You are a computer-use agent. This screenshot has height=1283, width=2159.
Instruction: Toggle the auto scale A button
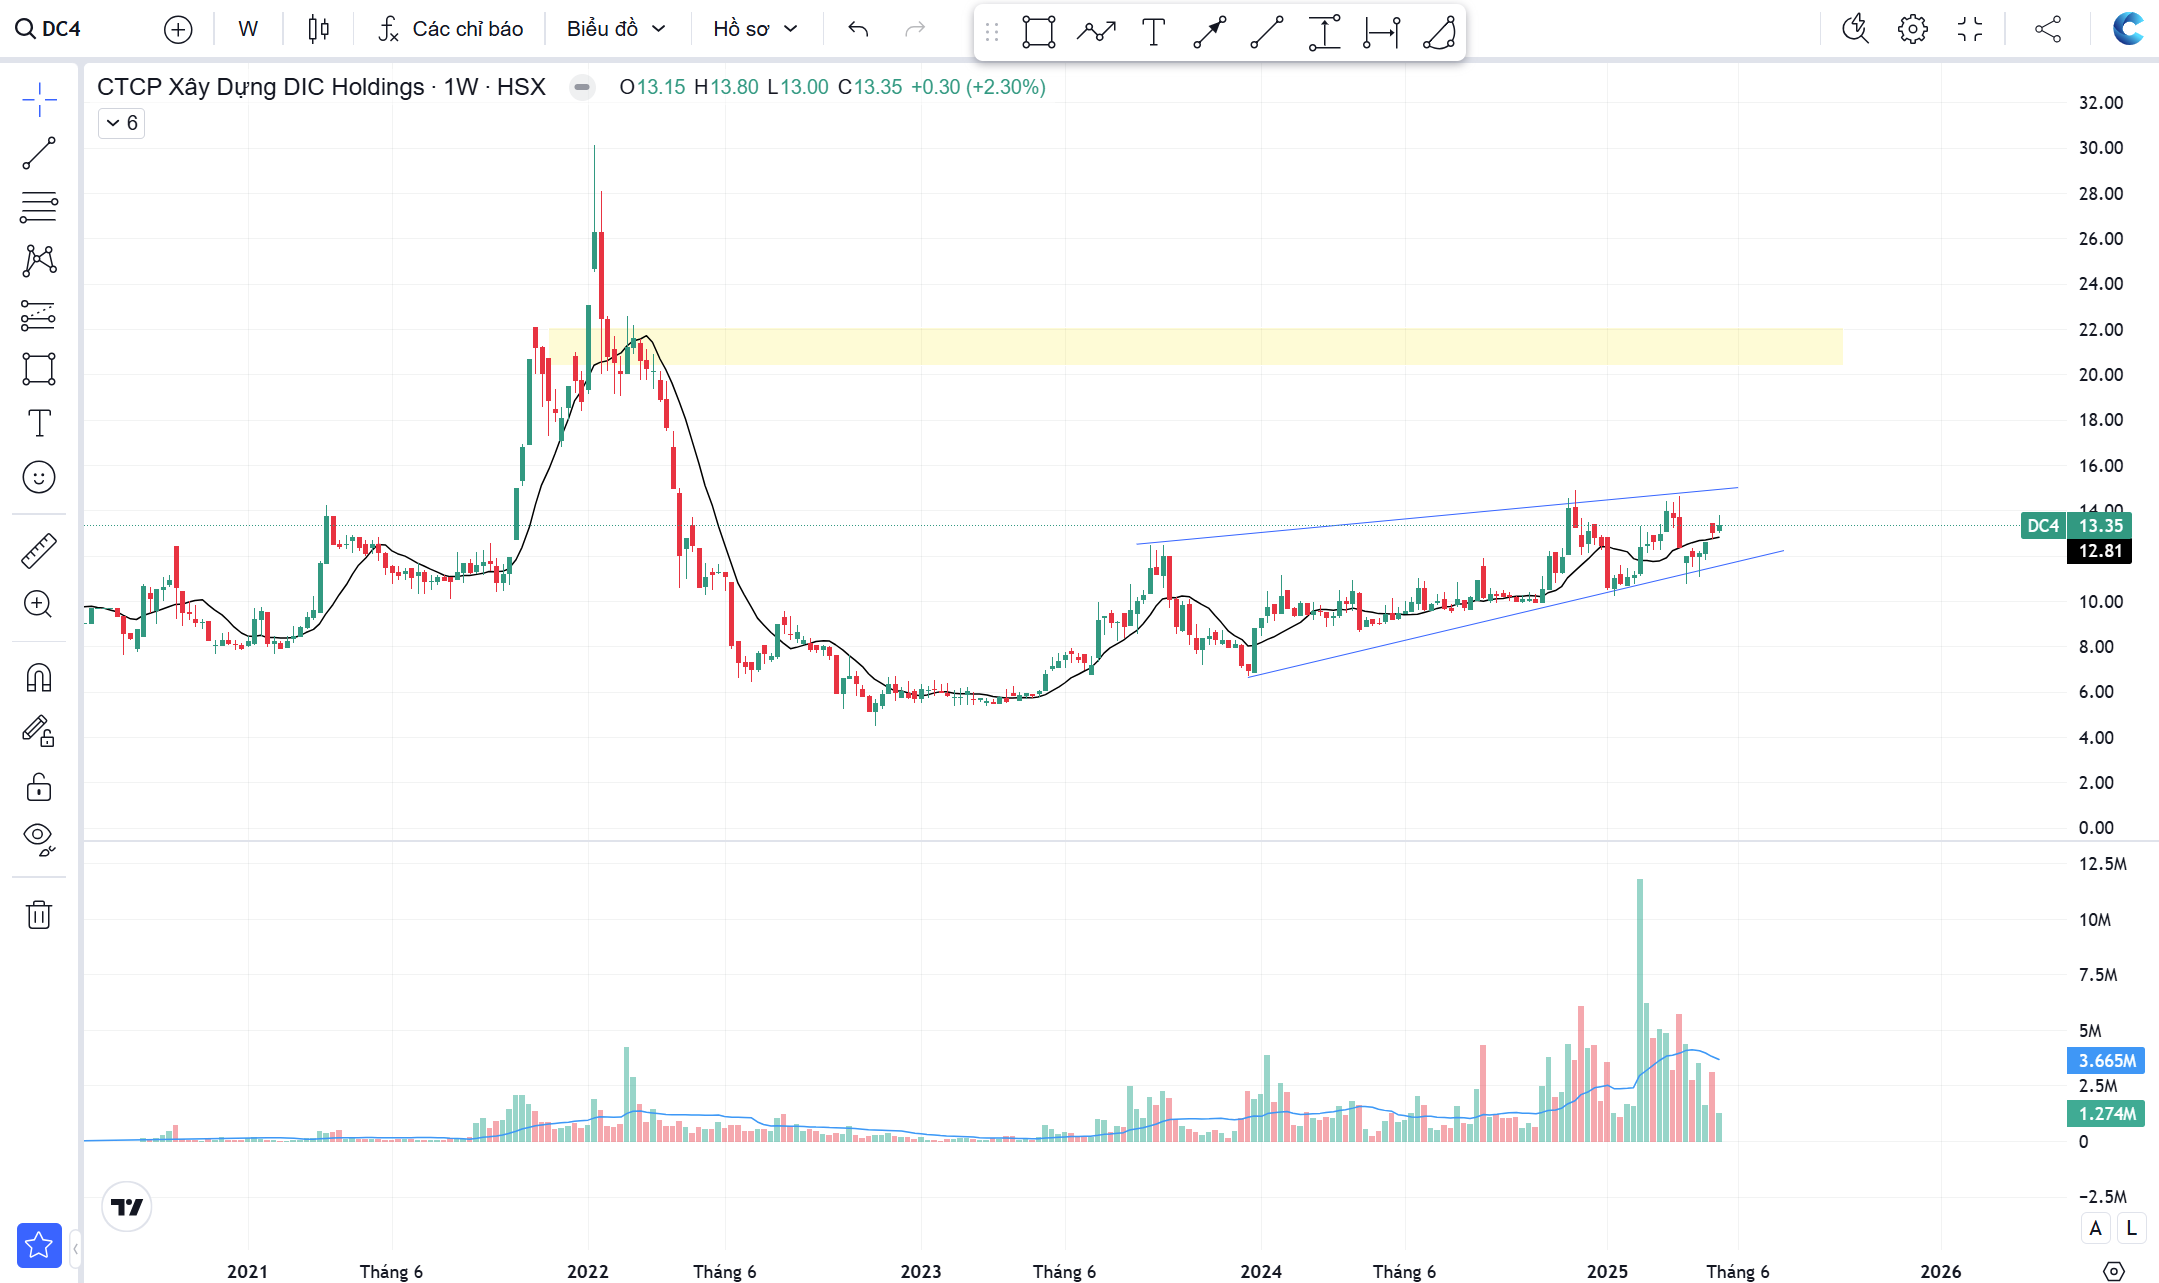coord(2095,1228)
